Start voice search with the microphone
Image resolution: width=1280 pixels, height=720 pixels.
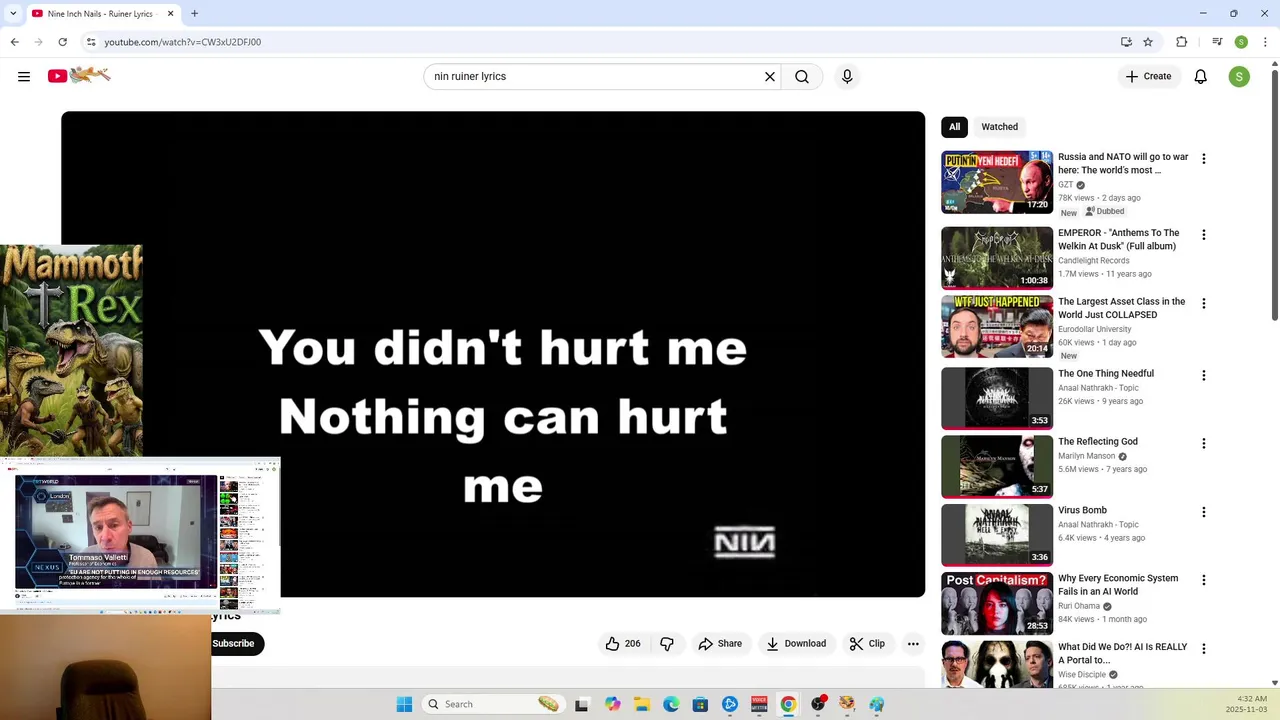pos(847,76)
